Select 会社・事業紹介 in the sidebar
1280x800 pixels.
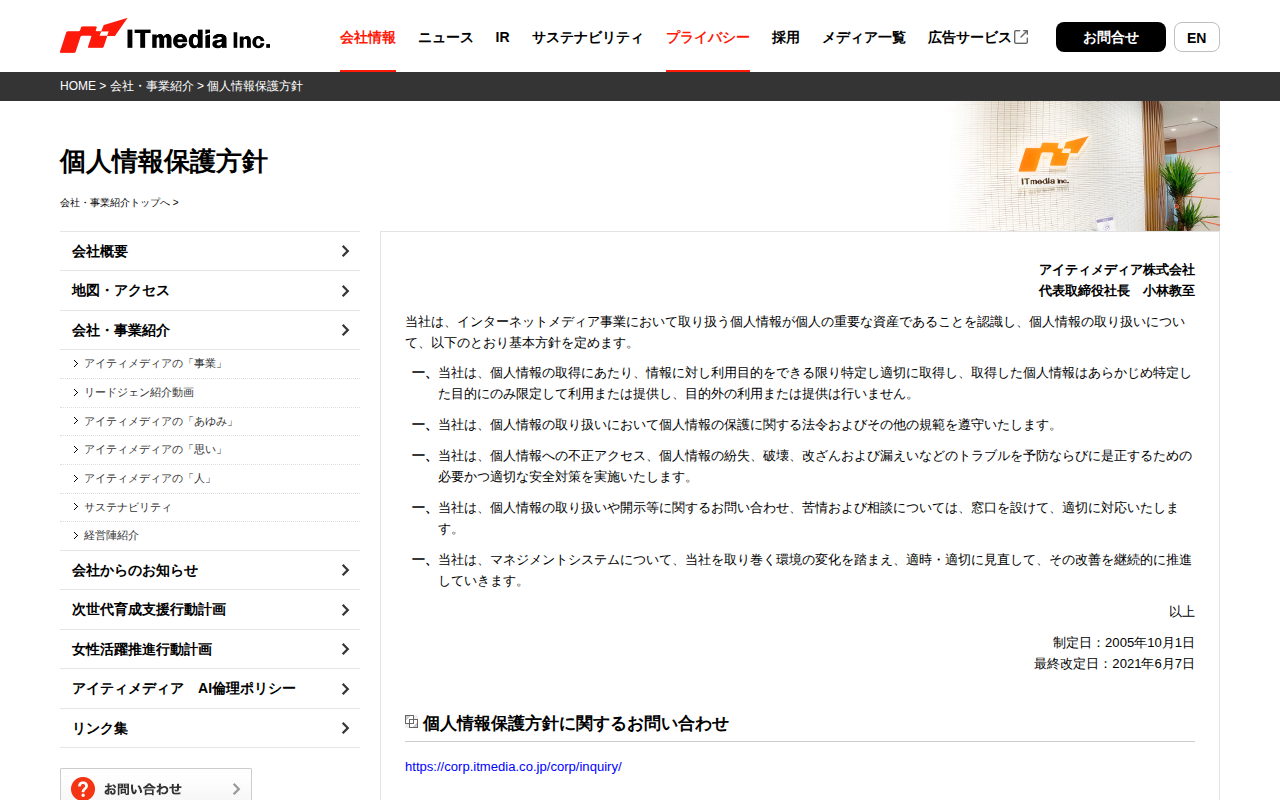point(210,330)
